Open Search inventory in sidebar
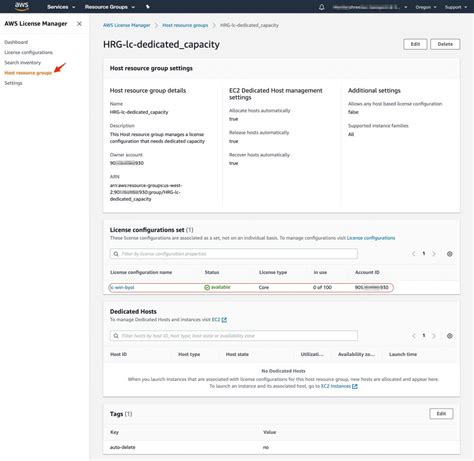 point(23,62)
